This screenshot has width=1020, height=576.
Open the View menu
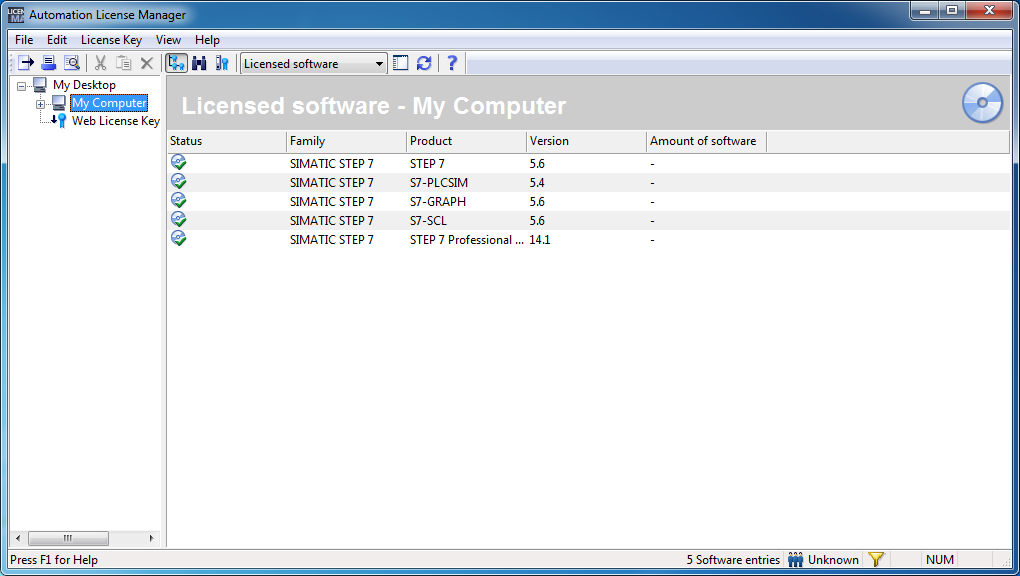pos(168,40)
